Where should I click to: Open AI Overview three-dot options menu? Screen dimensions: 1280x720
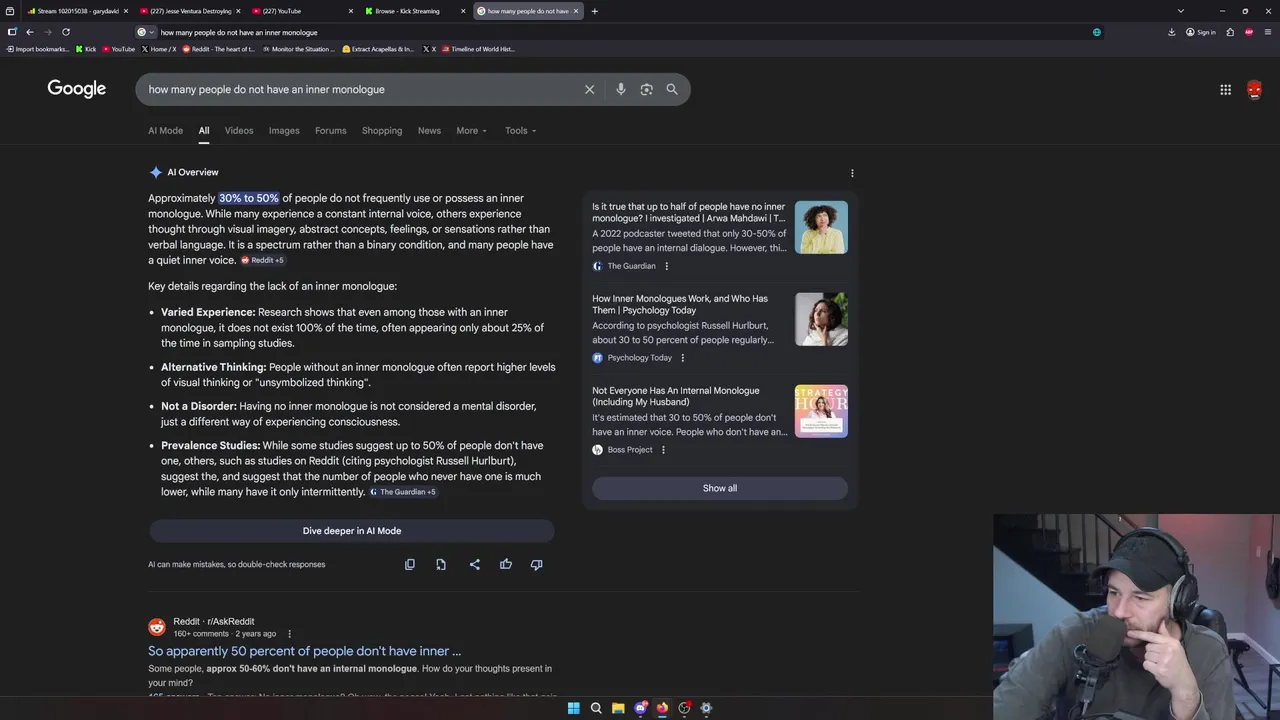(x=852, y=173)
